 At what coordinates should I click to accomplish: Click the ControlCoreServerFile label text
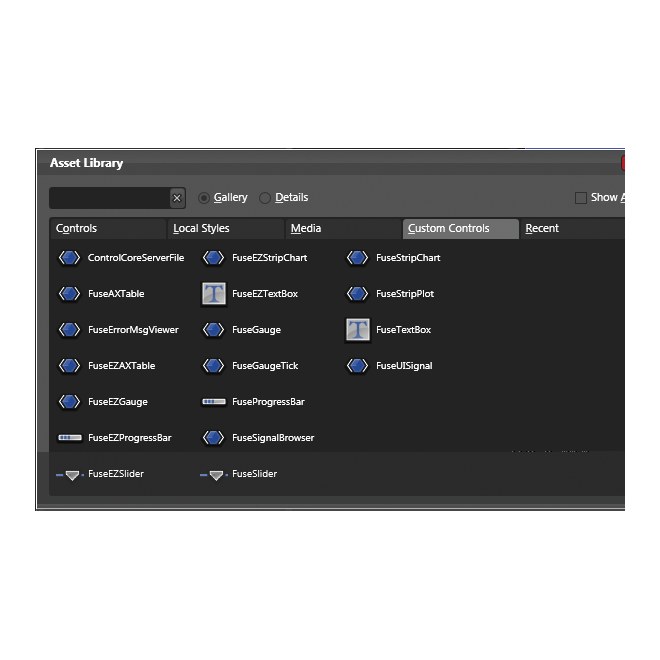[136, 258]
